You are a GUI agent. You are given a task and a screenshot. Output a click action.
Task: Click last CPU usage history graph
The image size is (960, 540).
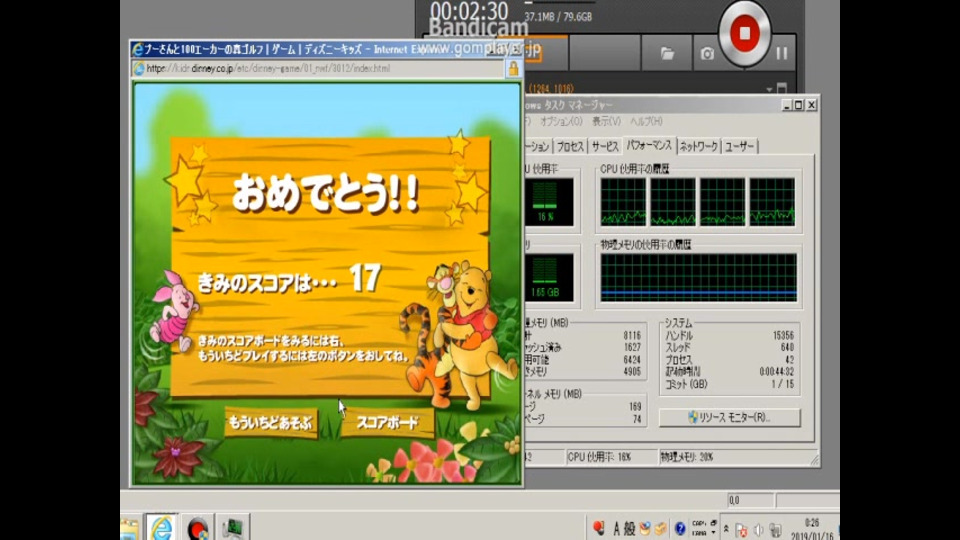772,202
